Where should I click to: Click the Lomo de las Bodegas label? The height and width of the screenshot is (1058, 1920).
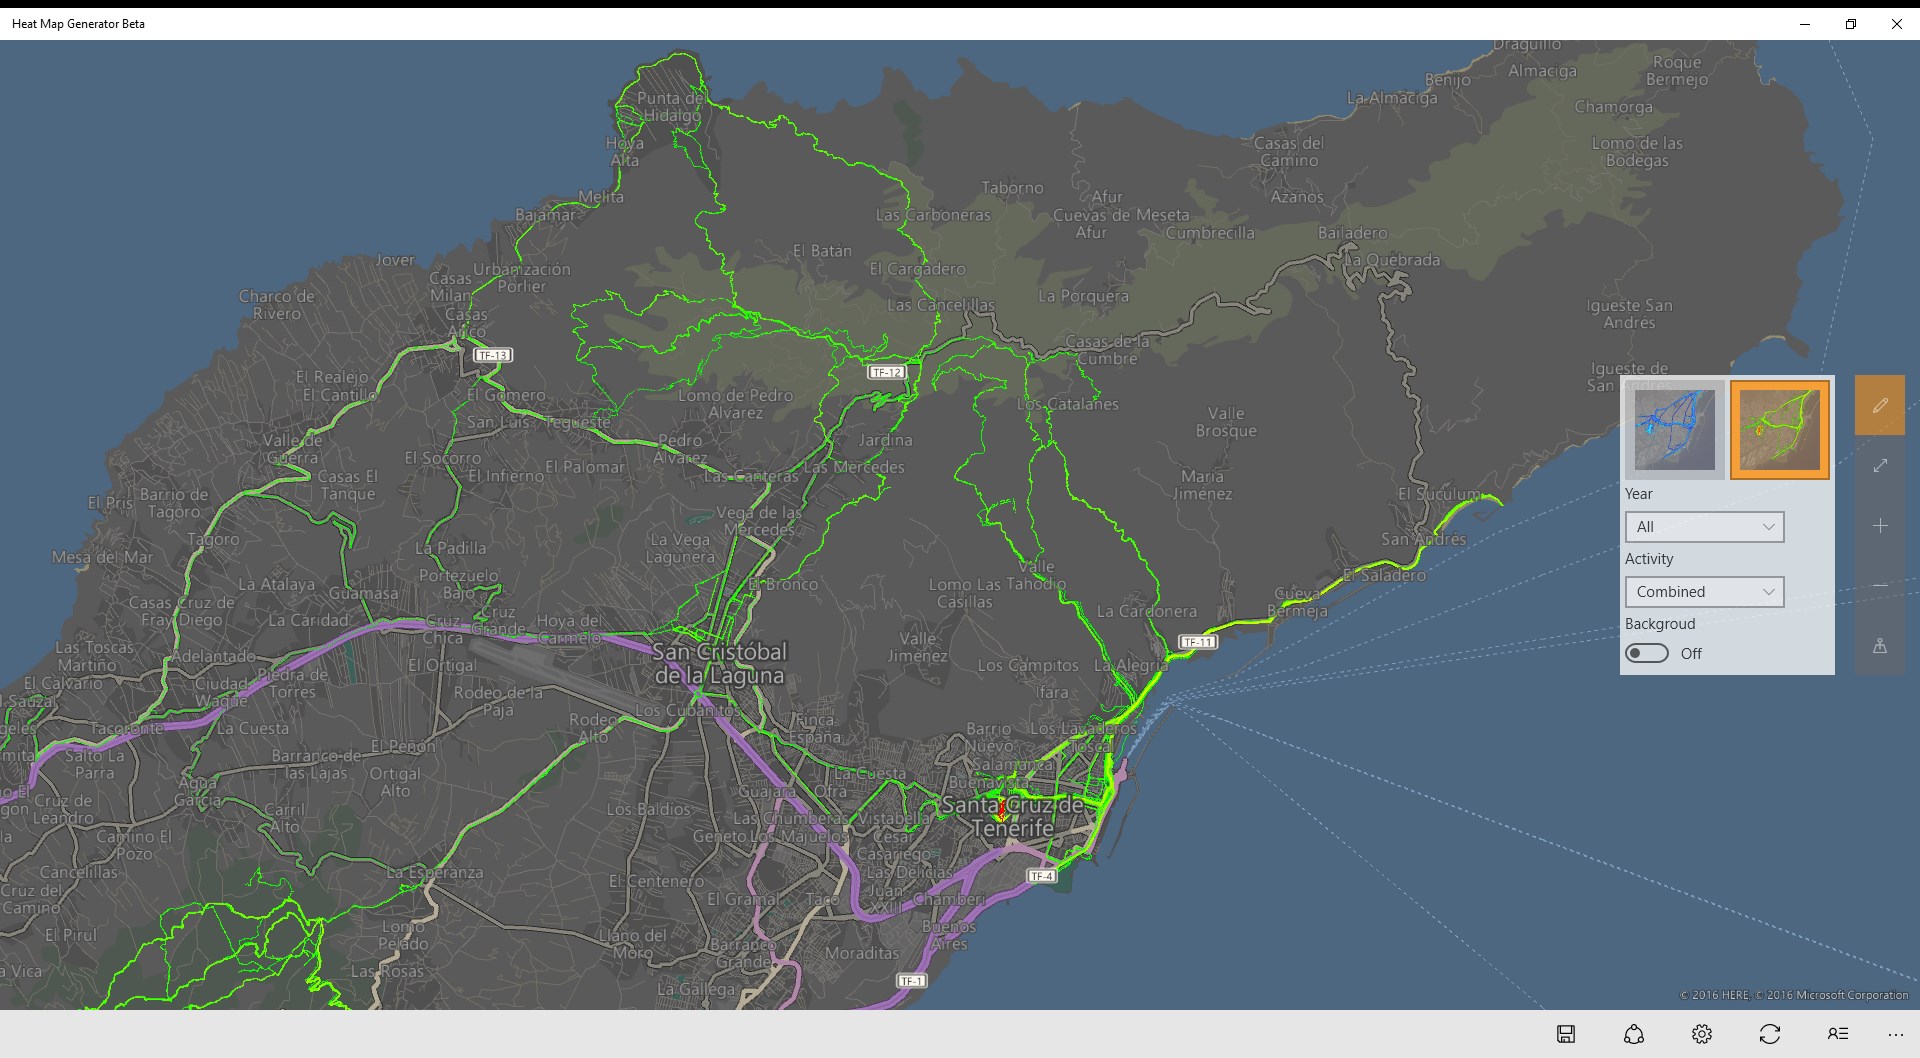pyautogui.click(x=1637, y=152)
